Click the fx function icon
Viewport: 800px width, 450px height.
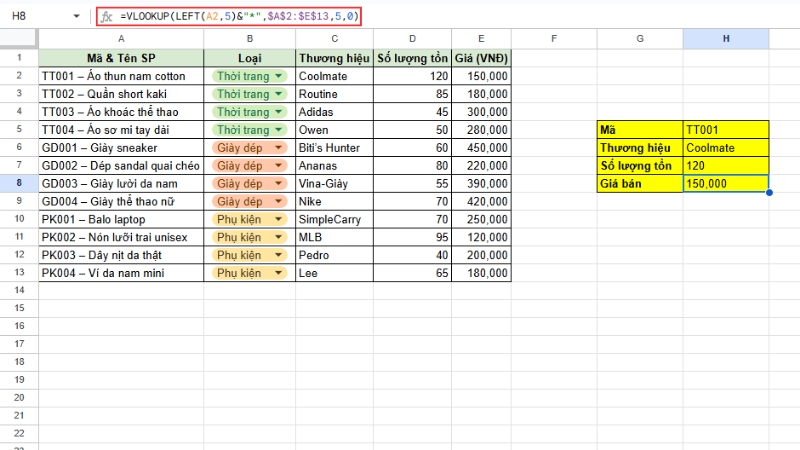tap(107, 17)
